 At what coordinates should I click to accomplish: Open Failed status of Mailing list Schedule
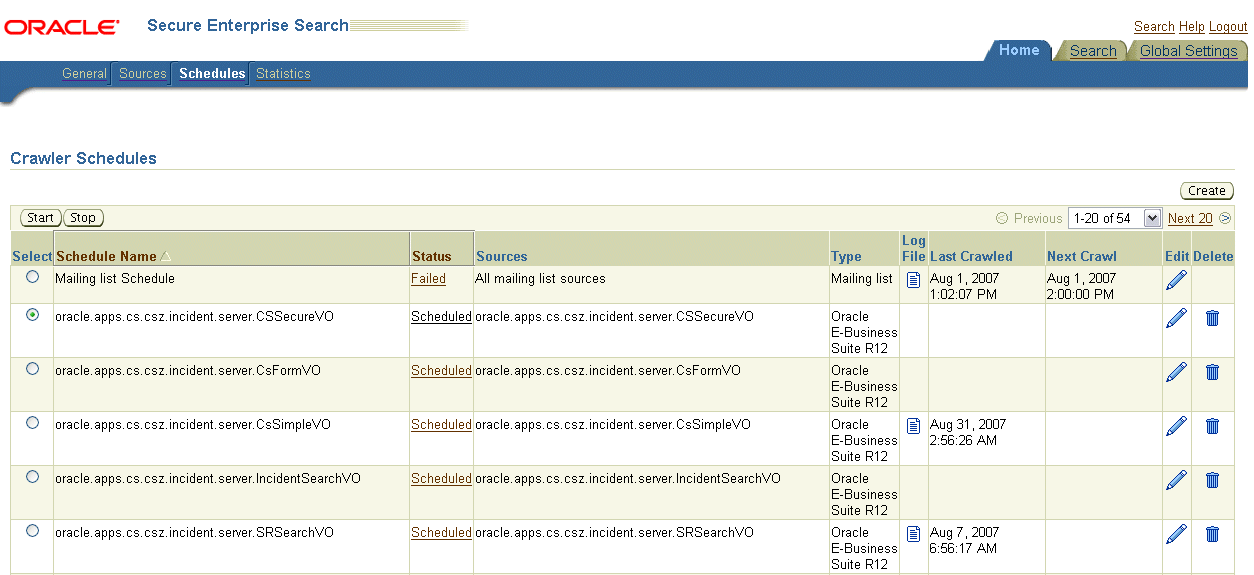tap(428, 279)
